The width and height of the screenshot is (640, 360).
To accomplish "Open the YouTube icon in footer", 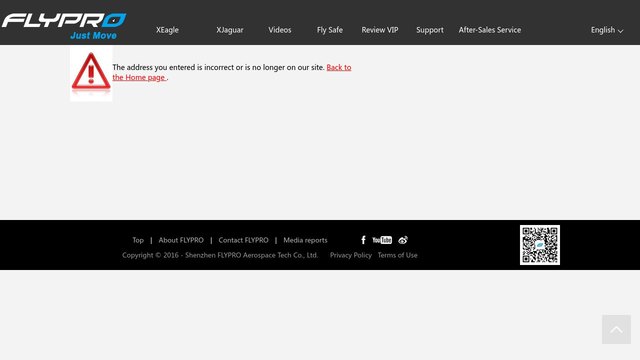I will (x=382, y=240).
